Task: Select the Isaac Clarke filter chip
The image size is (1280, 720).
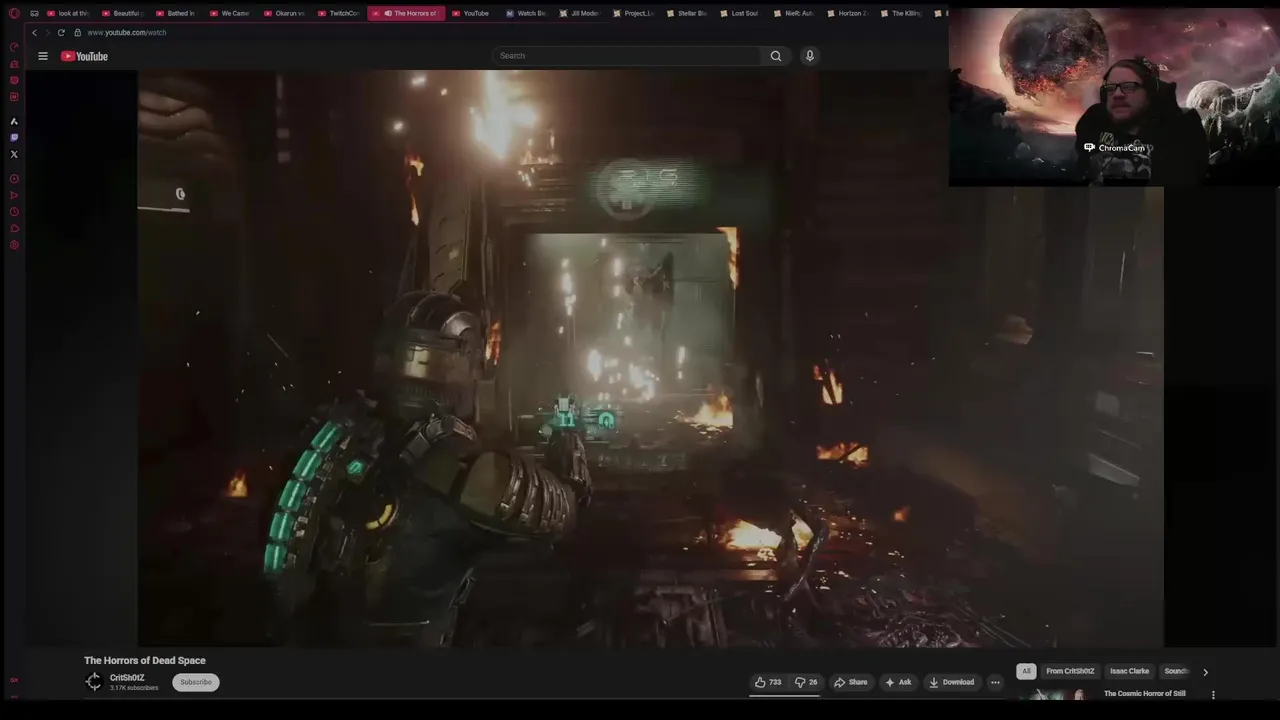Action: (1129, 671)
